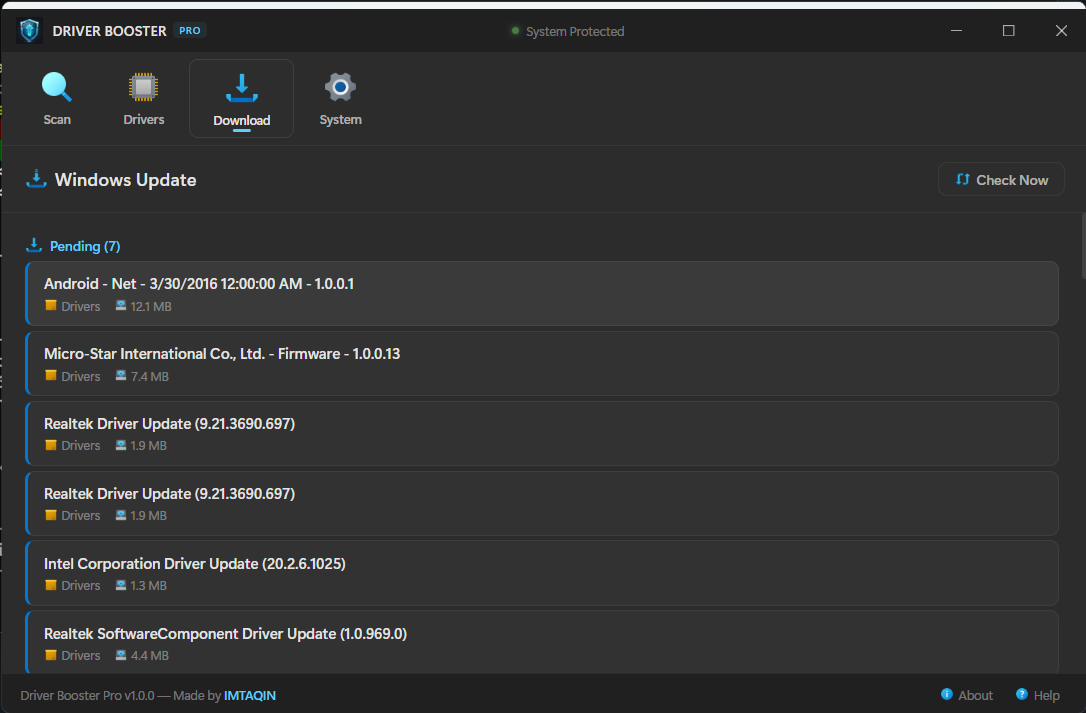Click the Windows Update header download icon
1086x713 pixels.
click(x=36, y=180)
